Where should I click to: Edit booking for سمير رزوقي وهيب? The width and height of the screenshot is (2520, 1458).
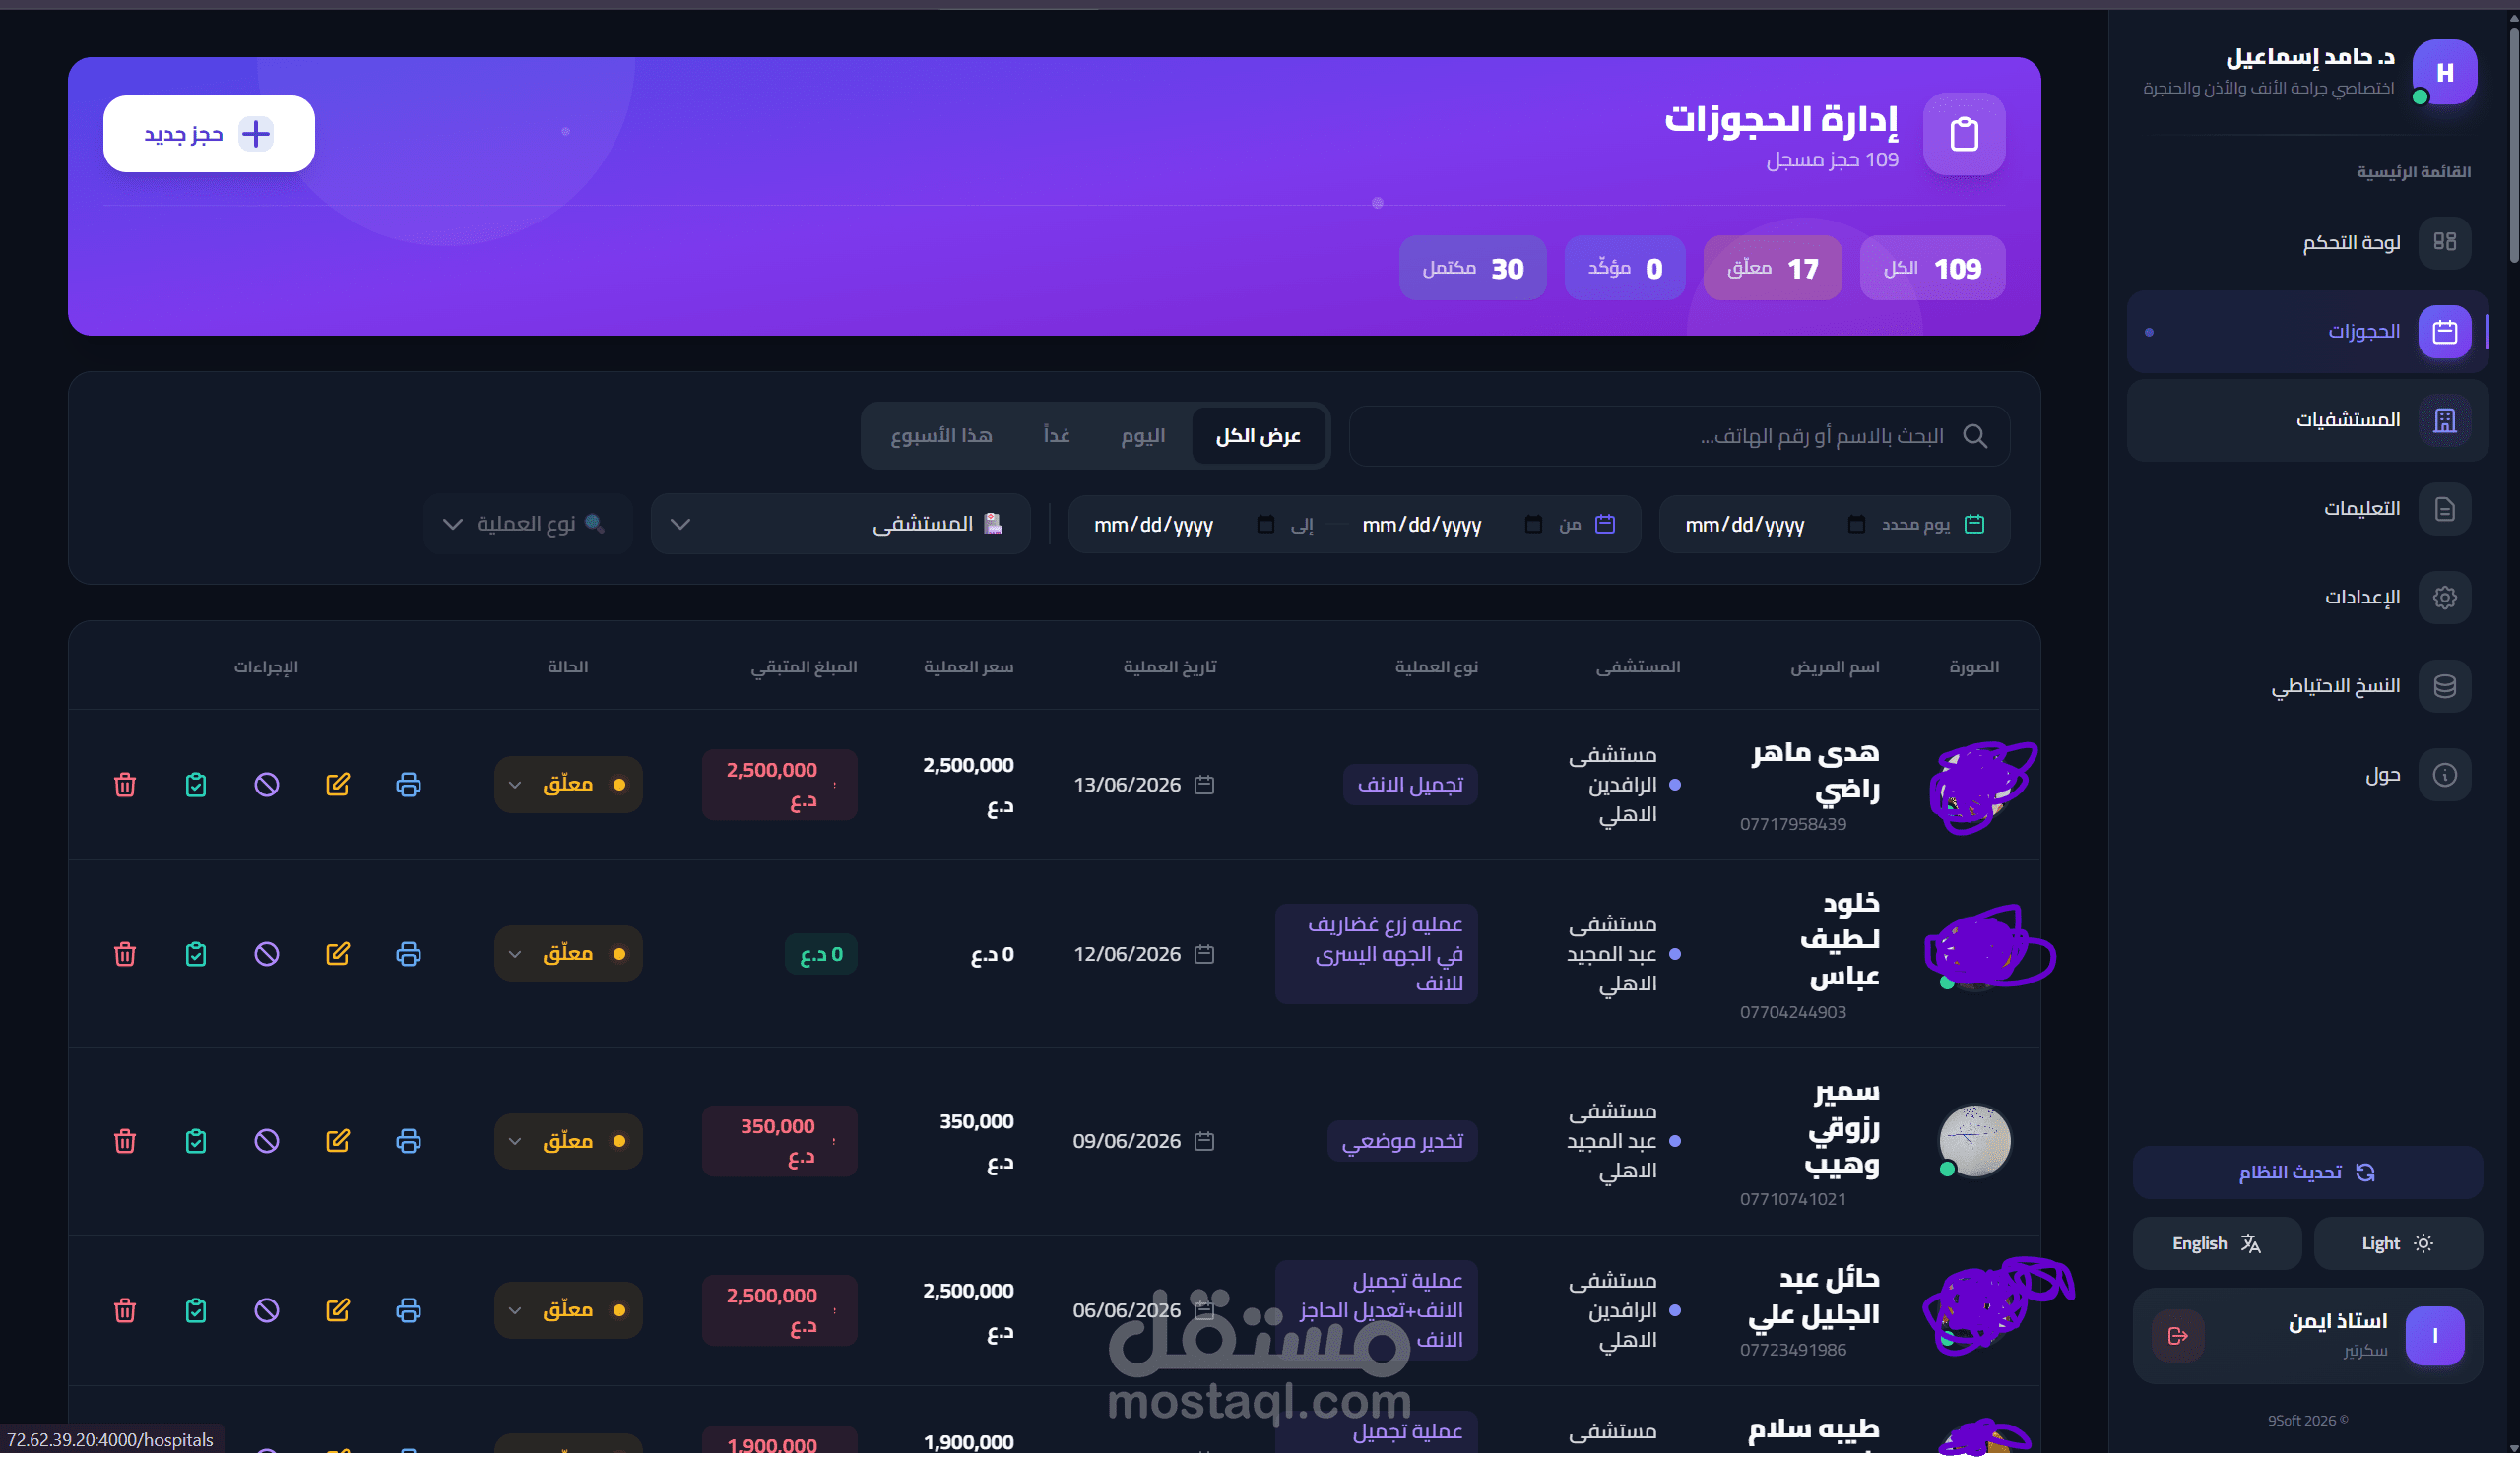point(338,1141)
